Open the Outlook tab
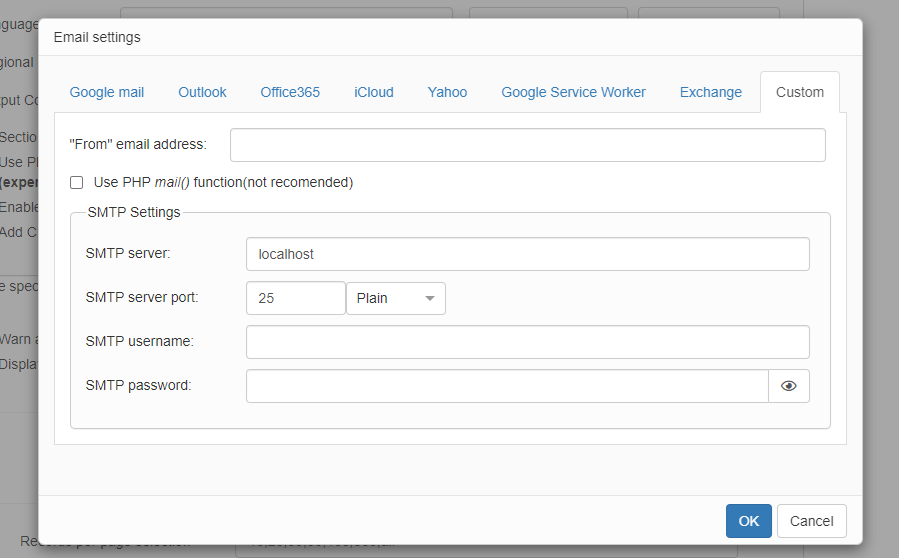The width and height of the screenshot is (899, 558). pyautogui.click(x=202, y=92)
